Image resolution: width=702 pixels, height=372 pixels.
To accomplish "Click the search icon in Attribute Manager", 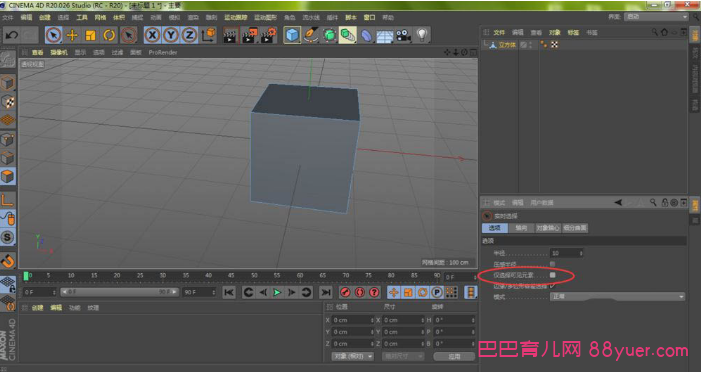I will tap(653, 203).
